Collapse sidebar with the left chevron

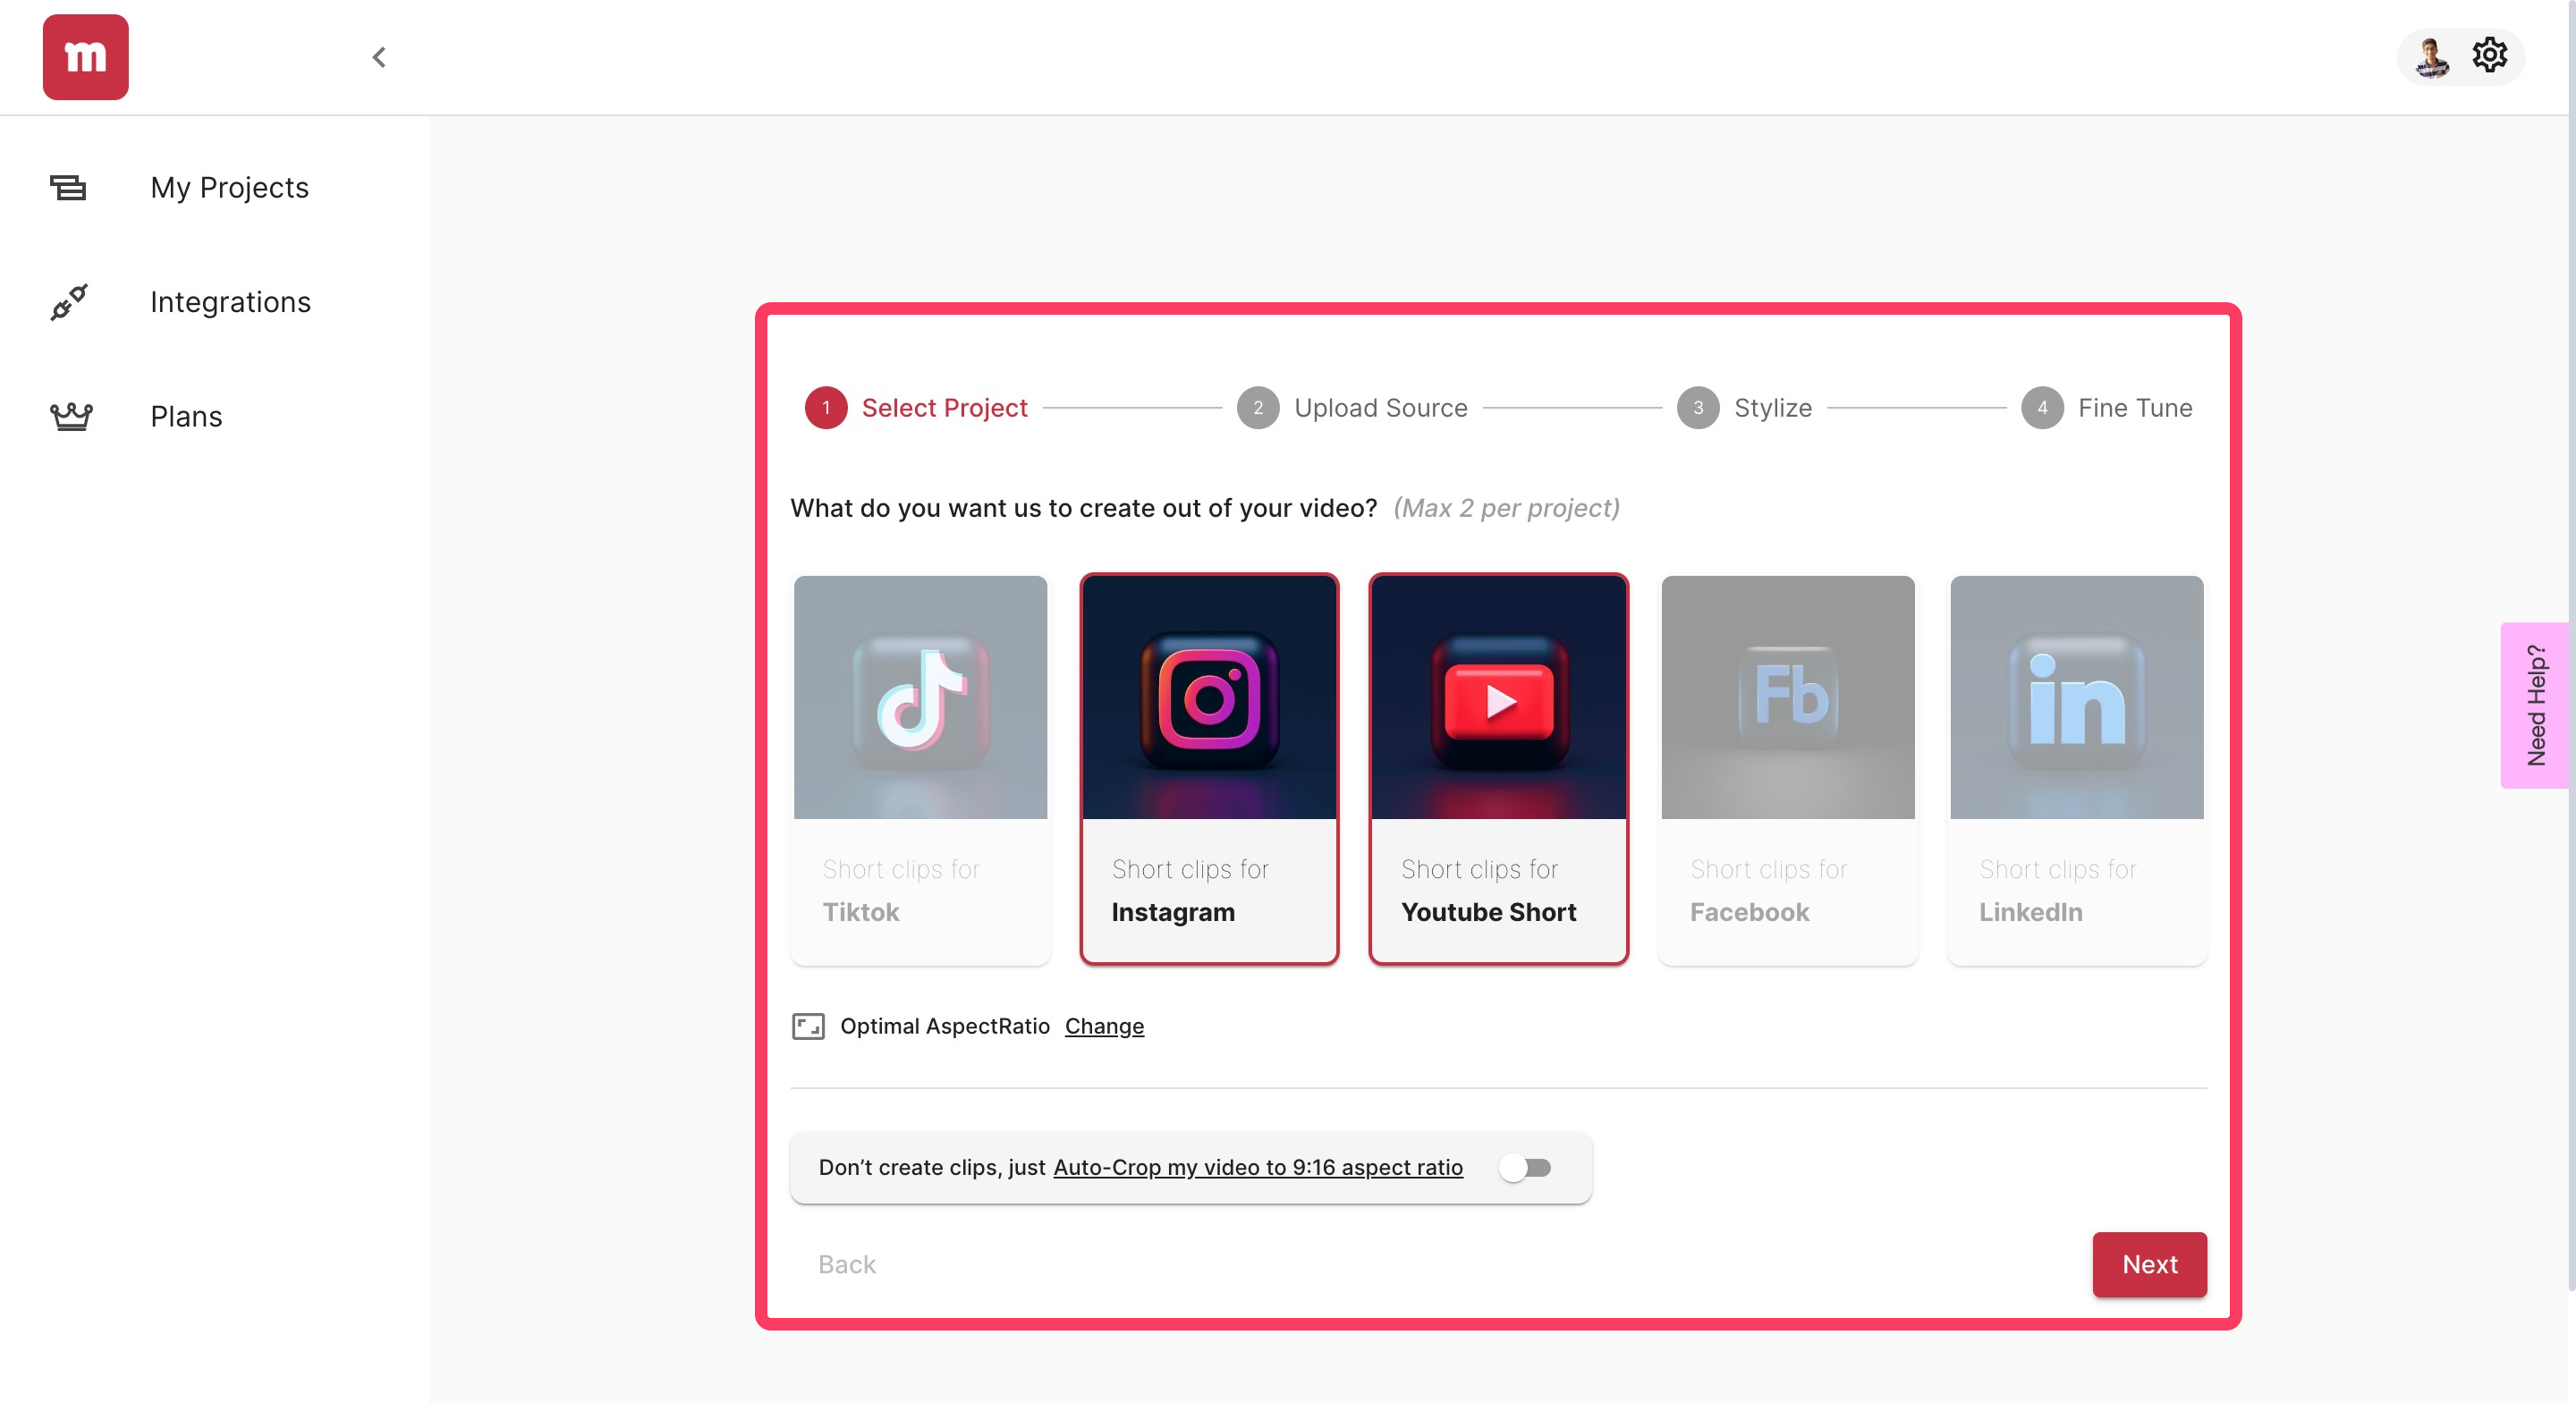click(379, 57)
